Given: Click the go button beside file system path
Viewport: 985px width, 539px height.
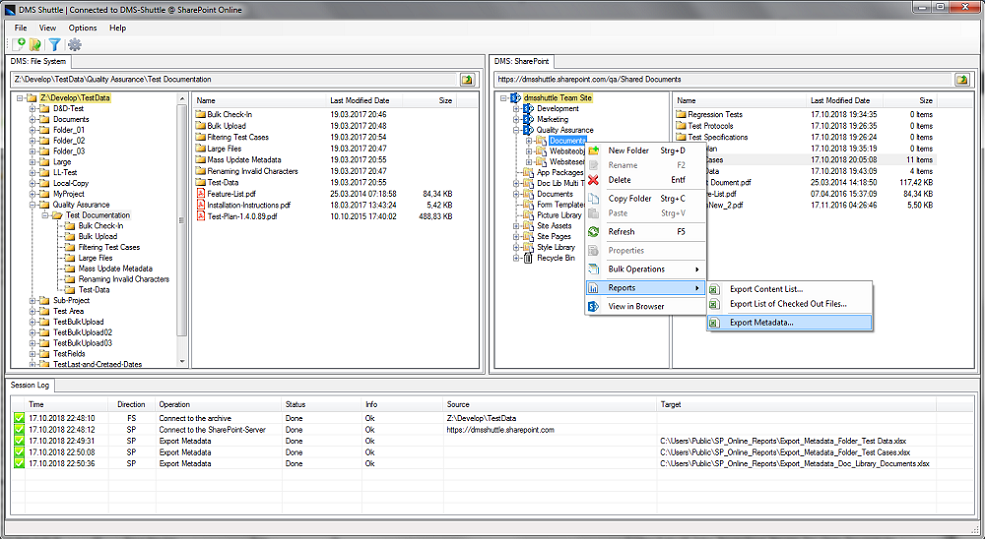Looking at the screenshot, I should tap(467, 79).
